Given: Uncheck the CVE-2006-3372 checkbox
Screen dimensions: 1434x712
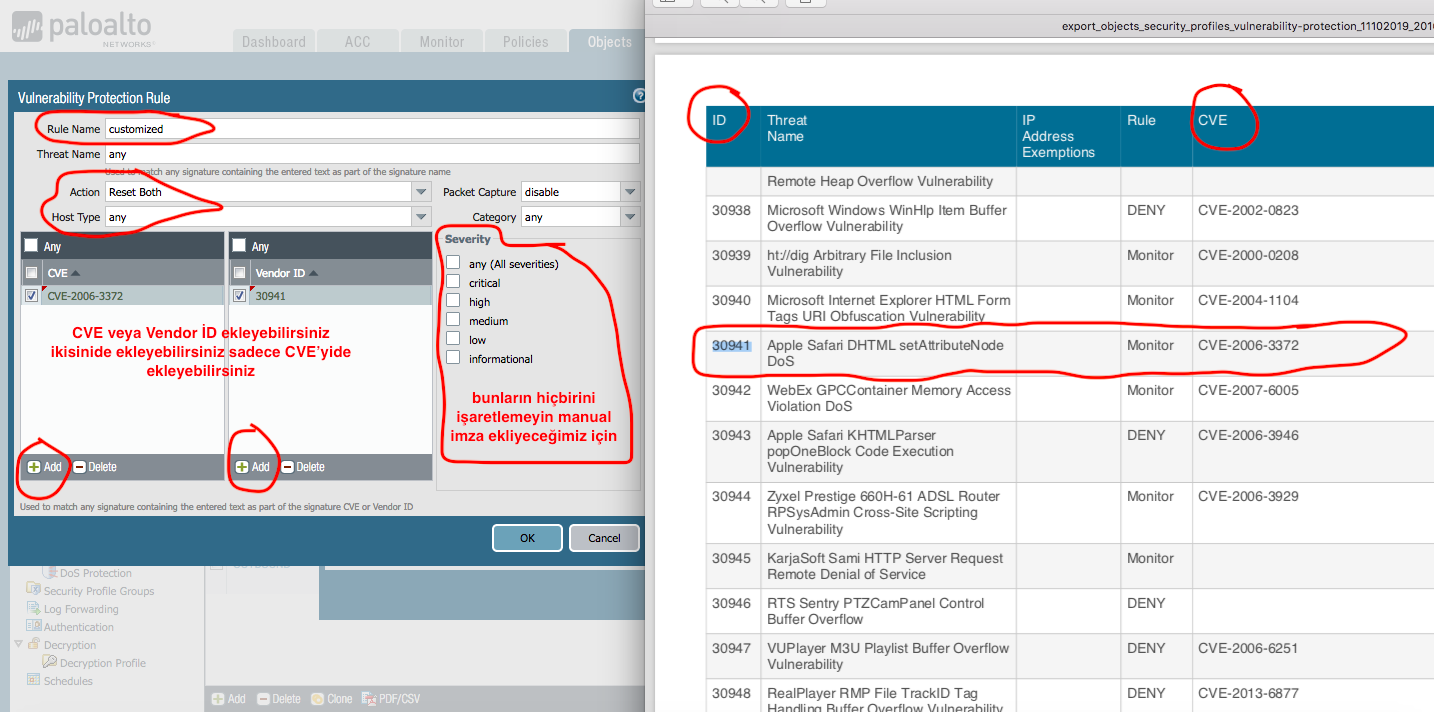Looking at the screenshot, I should tap(32, 296).
